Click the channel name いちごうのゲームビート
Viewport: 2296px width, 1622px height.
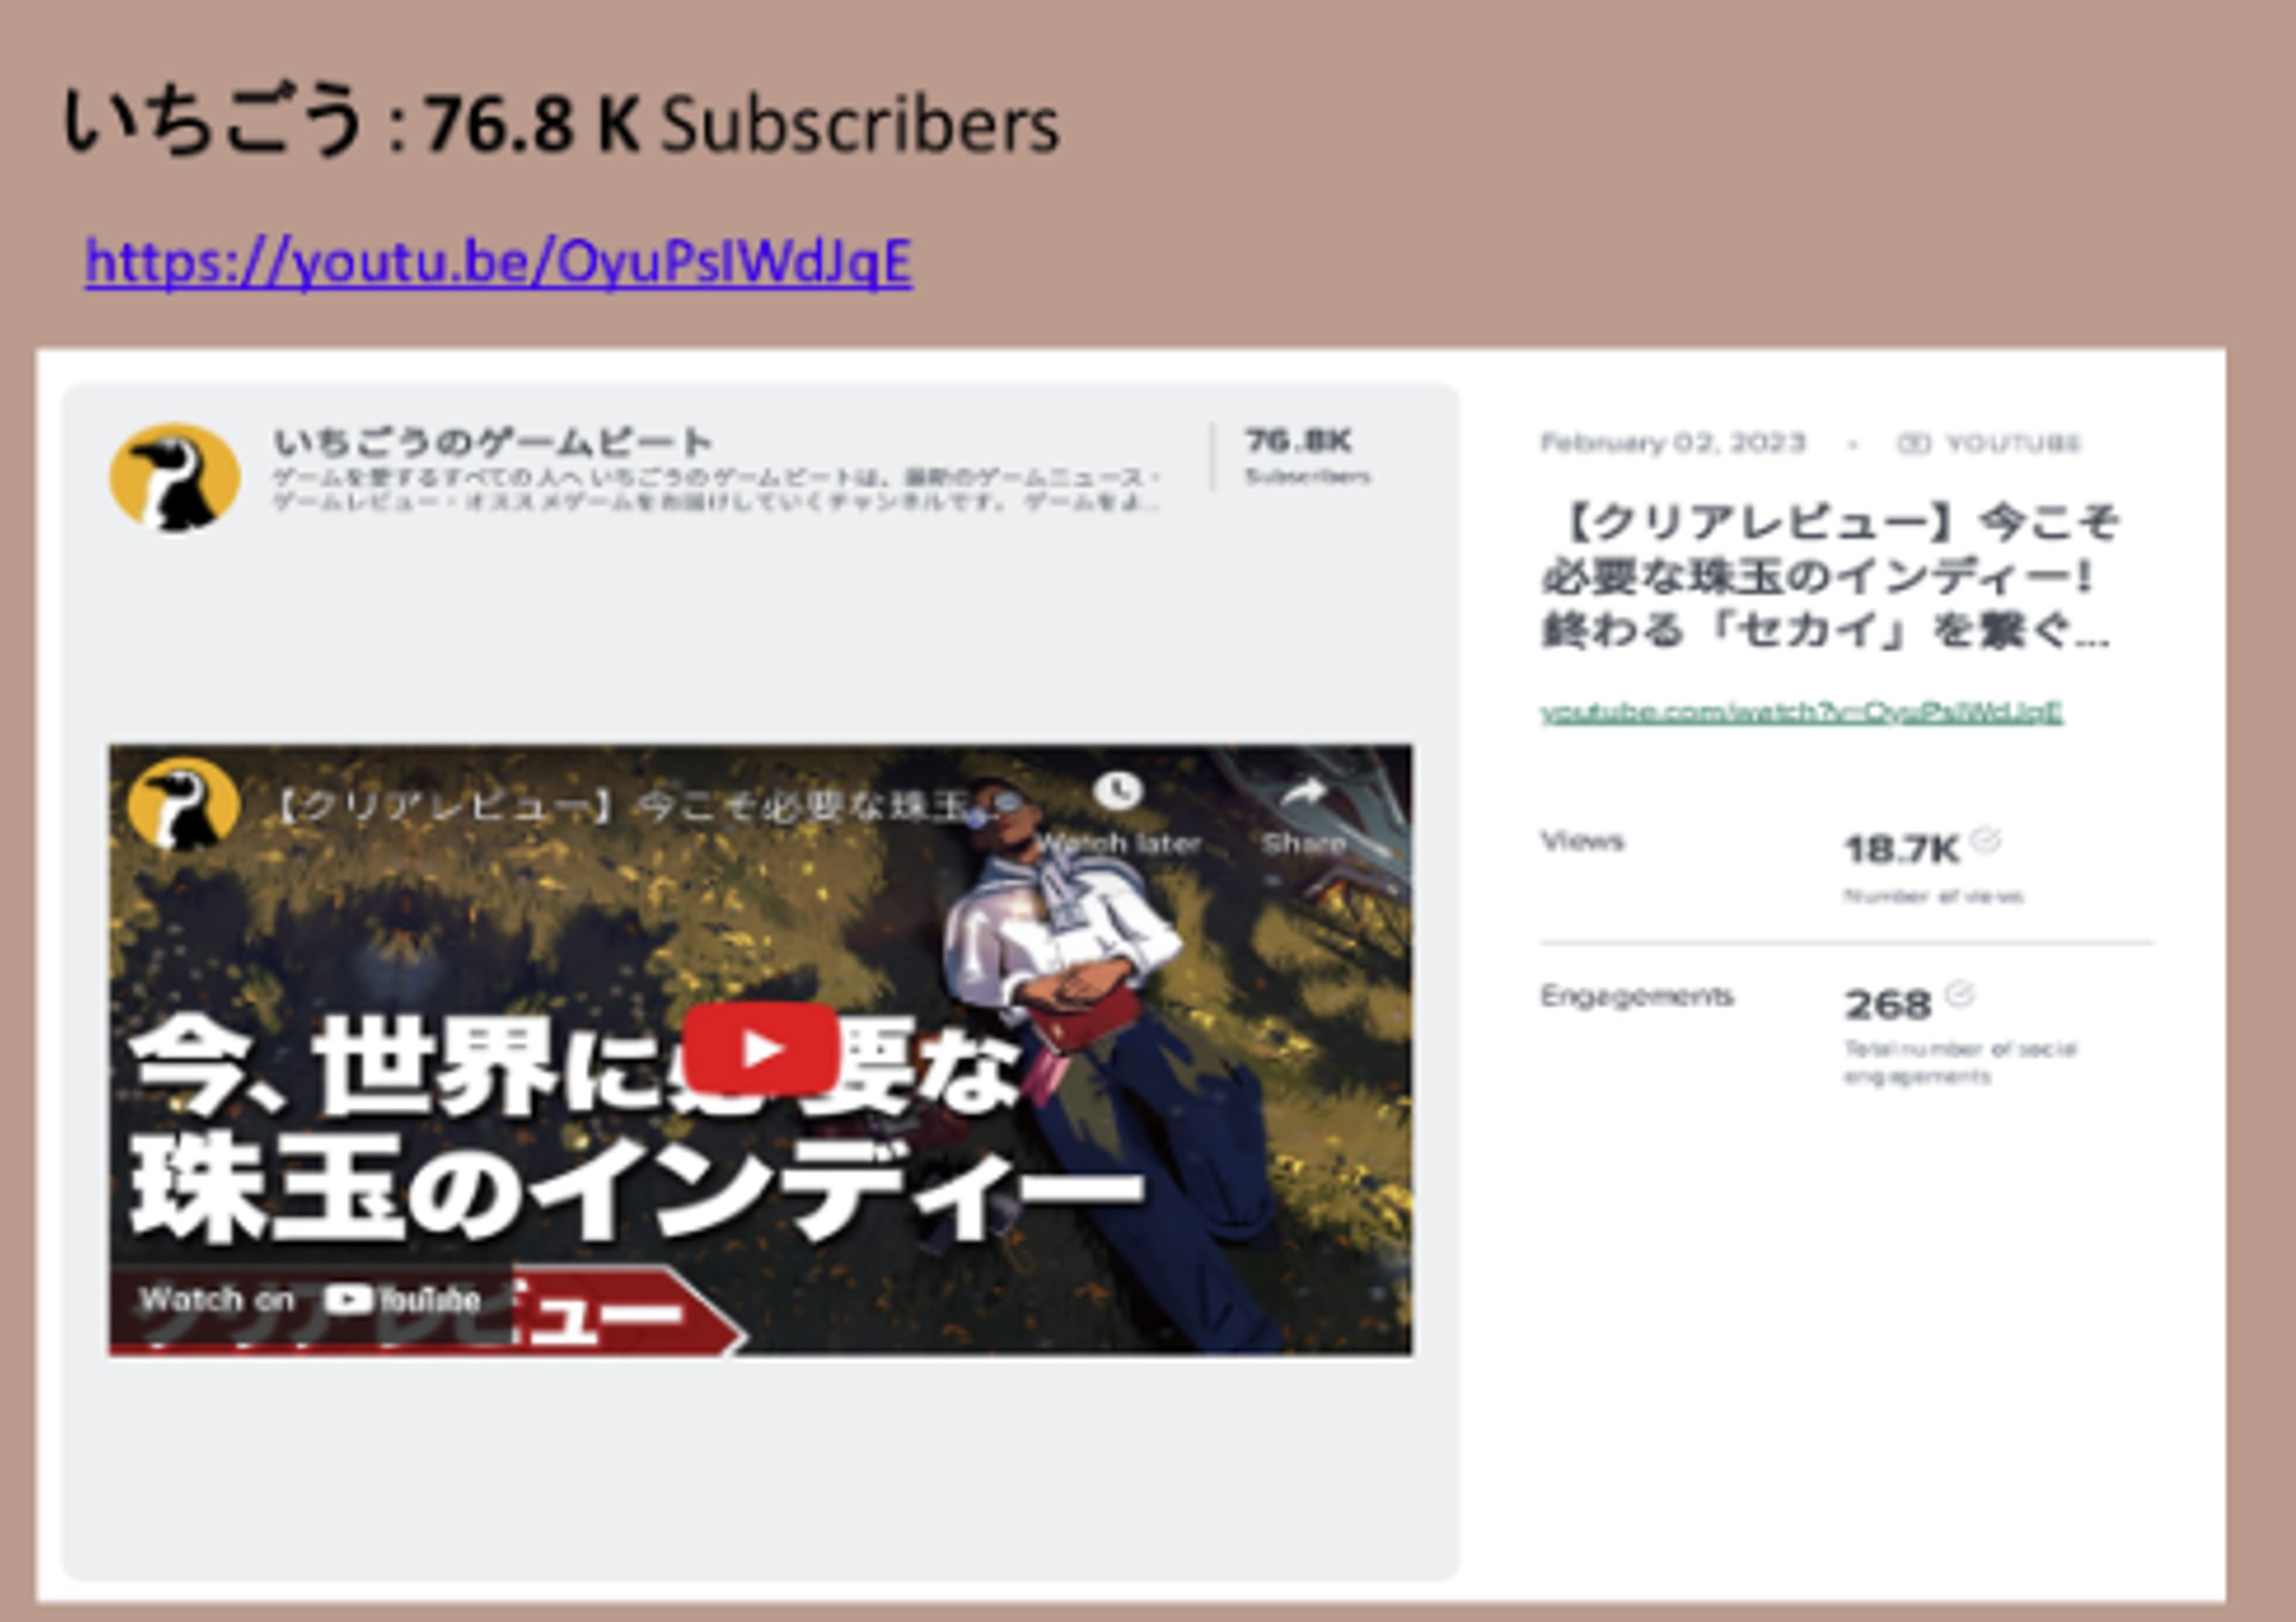pyautogui.click(x=493, y=441)
